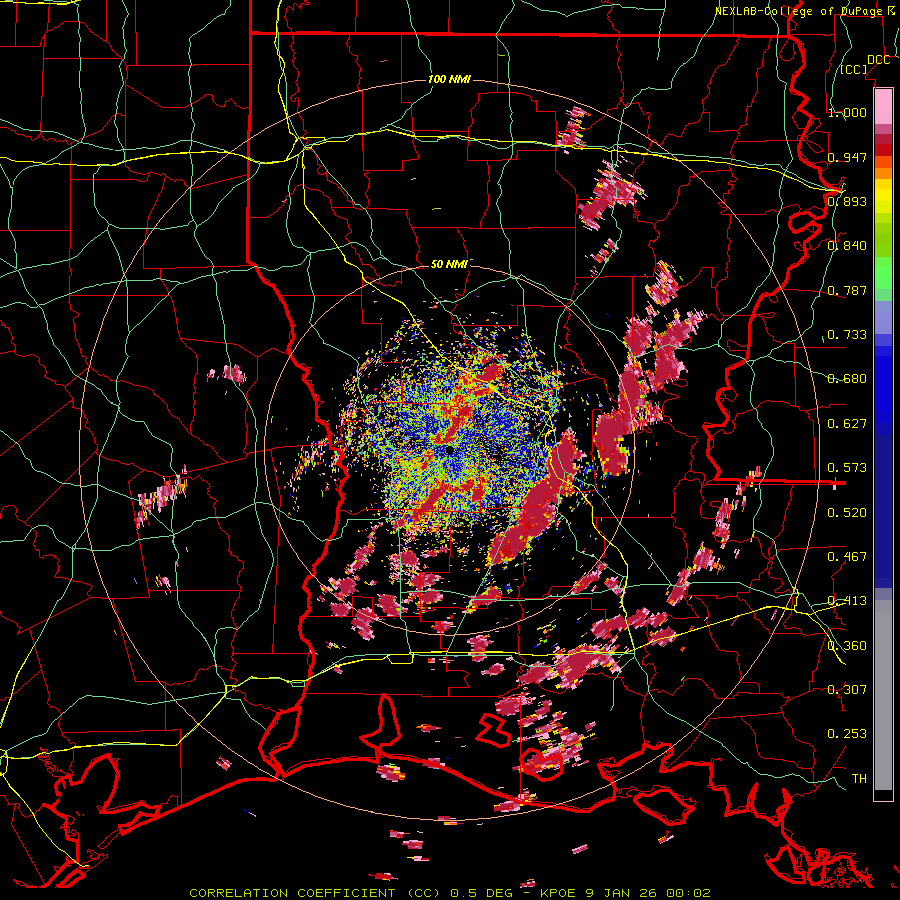
Task: Click the 0.253 legend value
Action: (x=847, y=734)
